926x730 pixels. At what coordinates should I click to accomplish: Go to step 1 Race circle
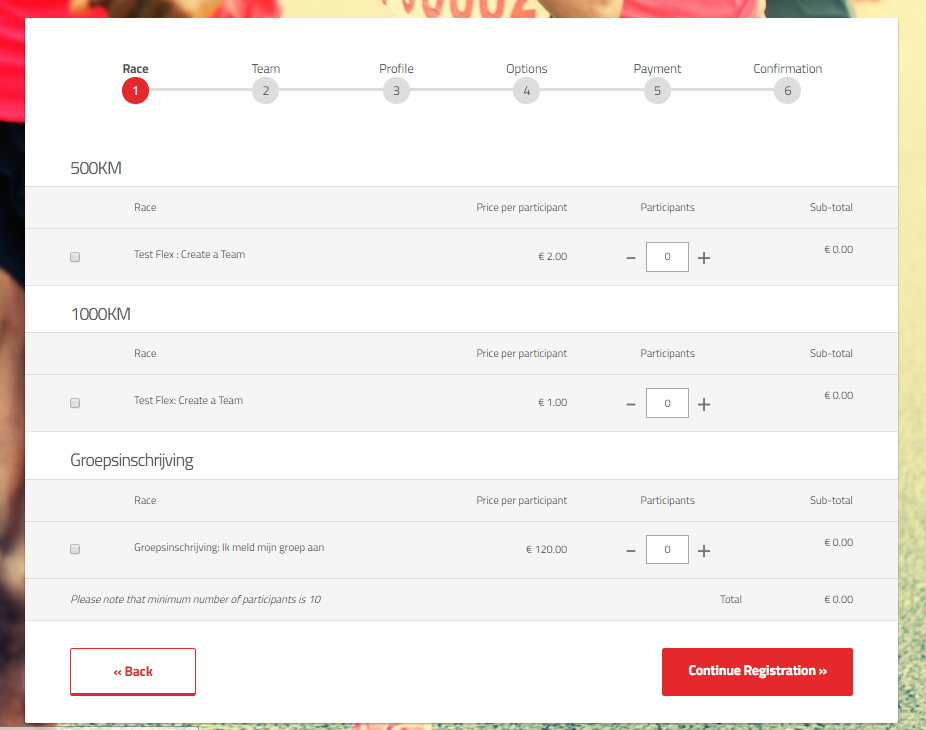pos(135,90)
